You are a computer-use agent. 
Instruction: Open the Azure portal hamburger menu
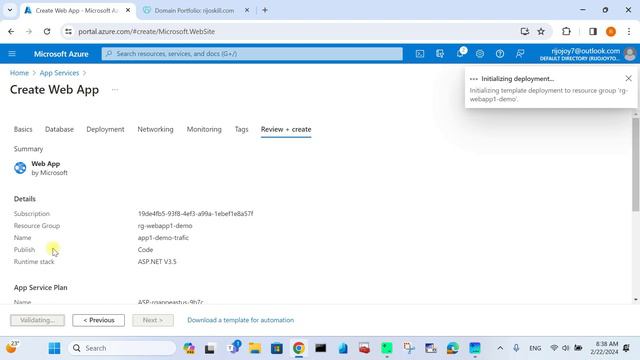[12, 53]
